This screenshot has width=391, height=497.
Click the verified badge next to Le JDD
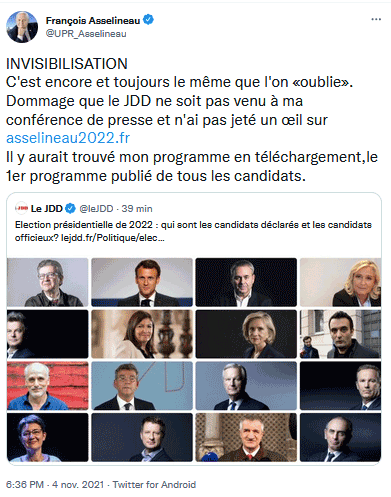[70, 209]
